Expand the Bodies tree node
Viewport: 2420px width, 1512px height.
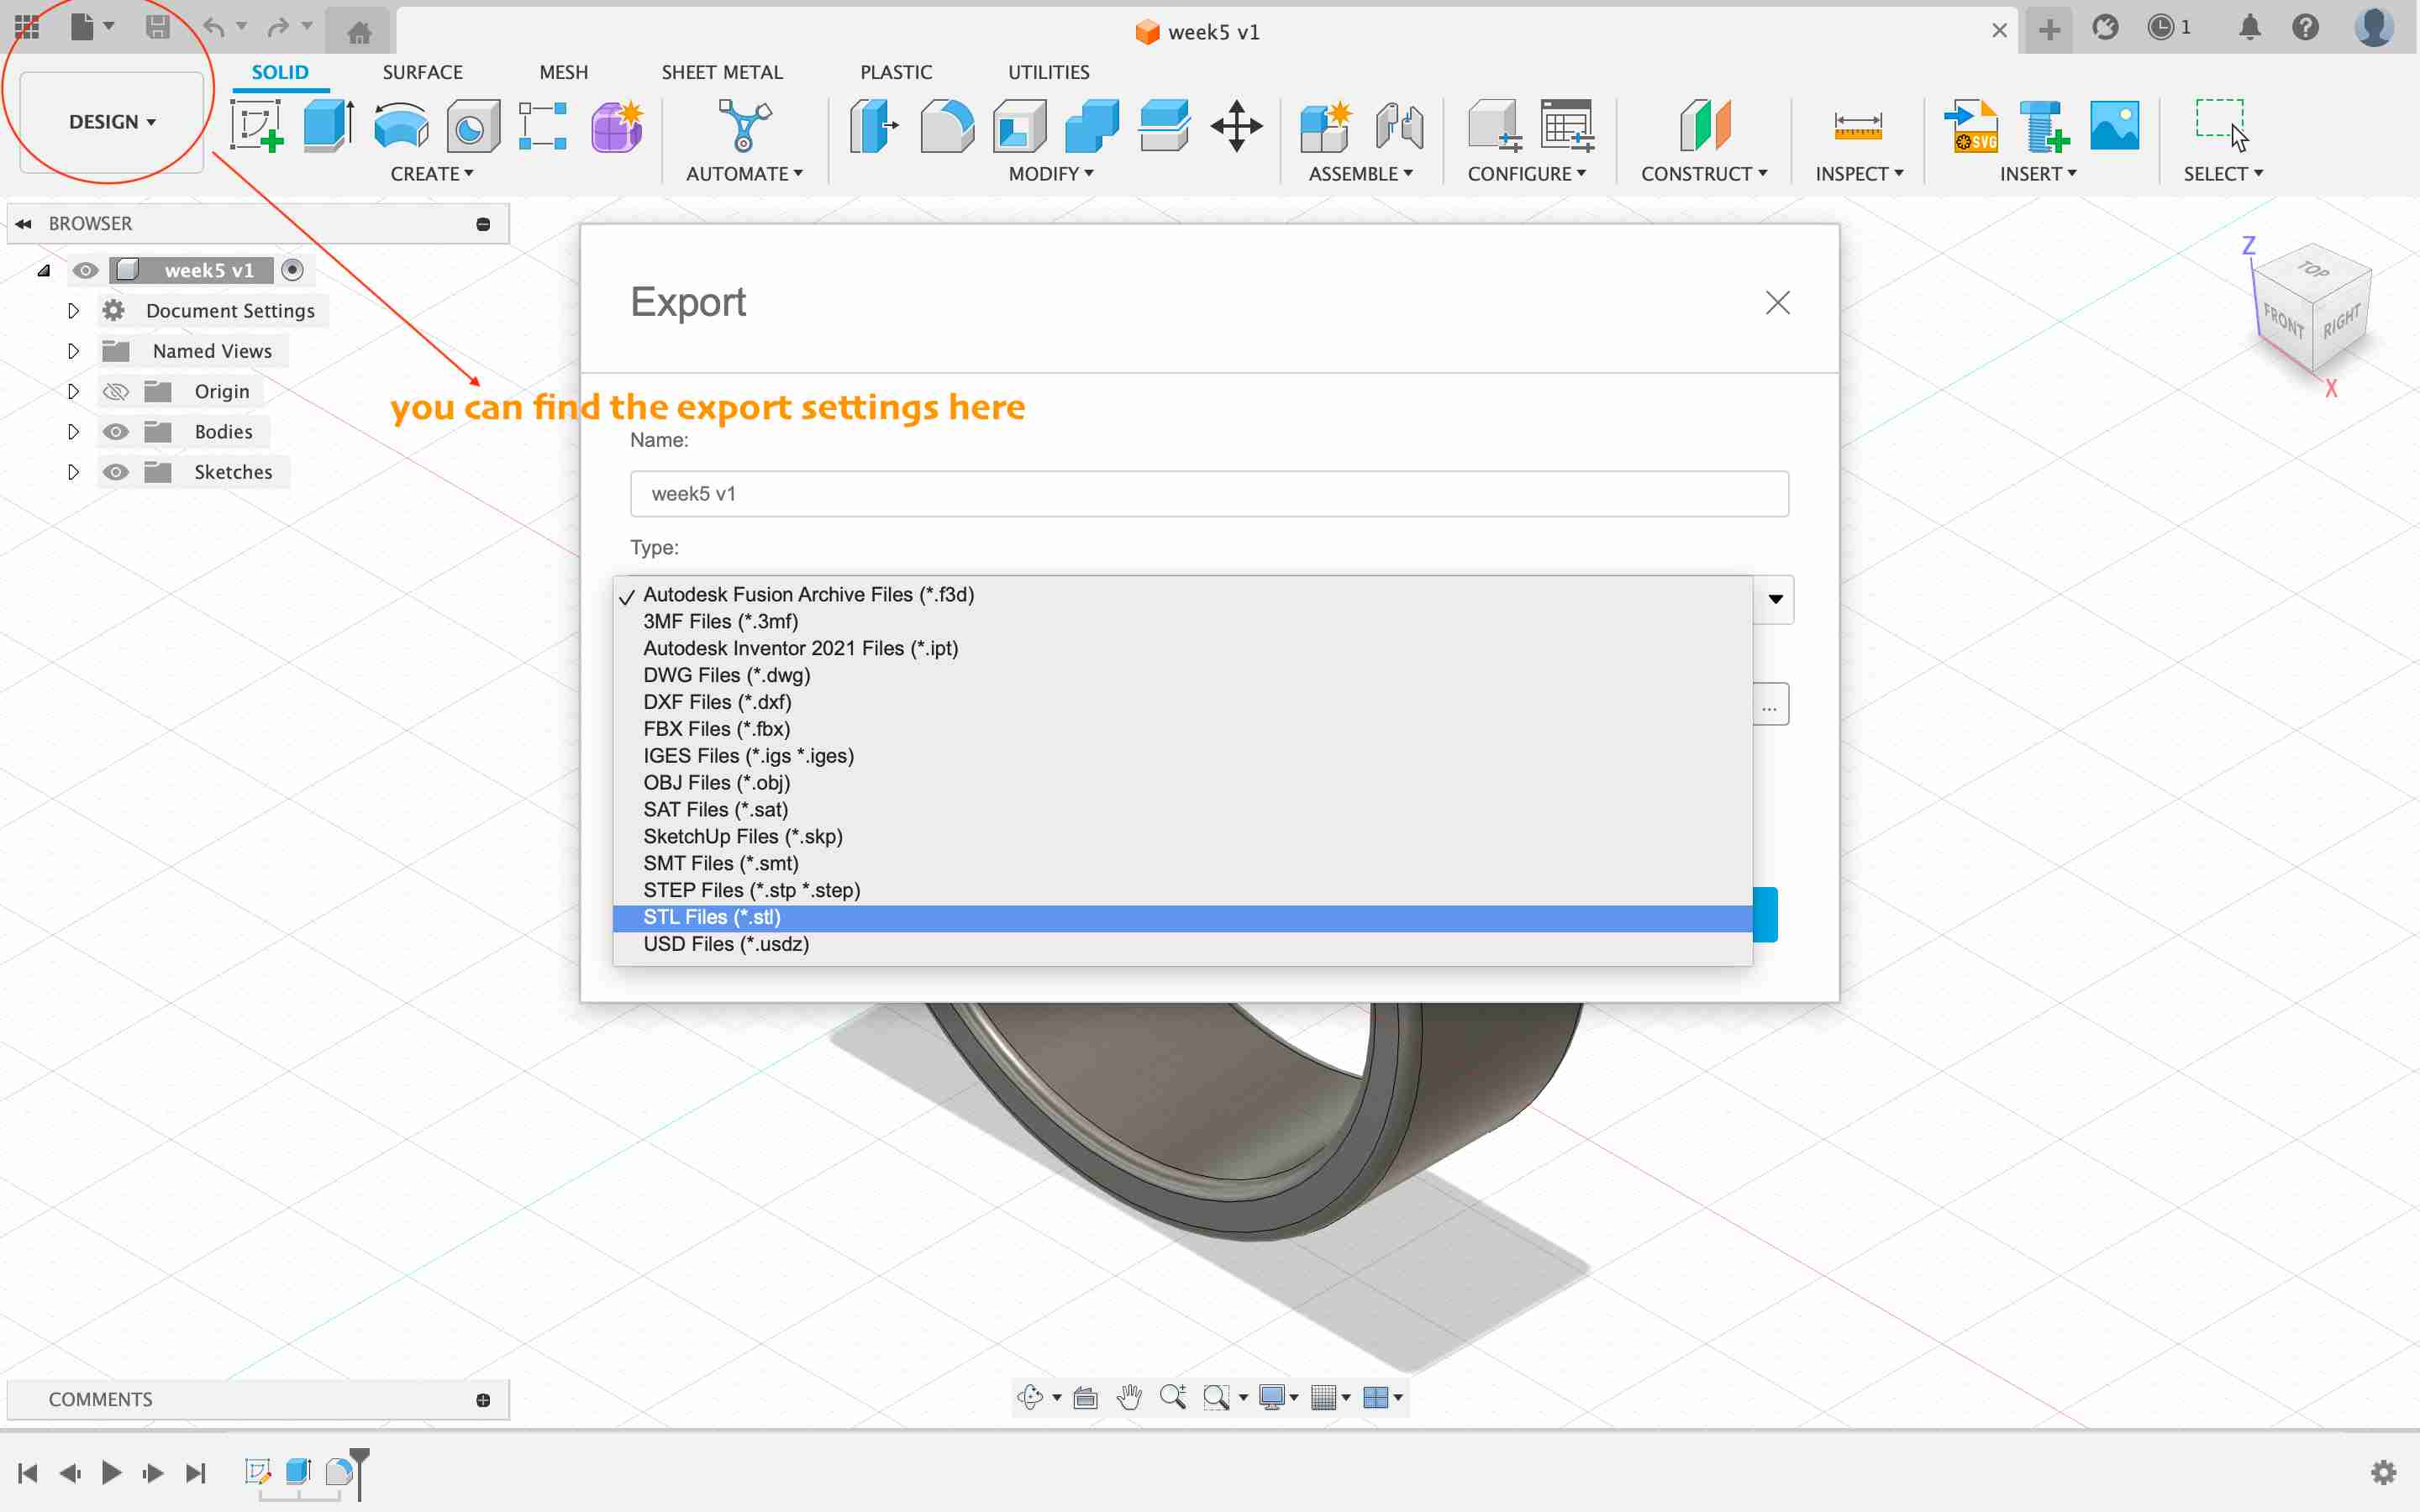73,432
